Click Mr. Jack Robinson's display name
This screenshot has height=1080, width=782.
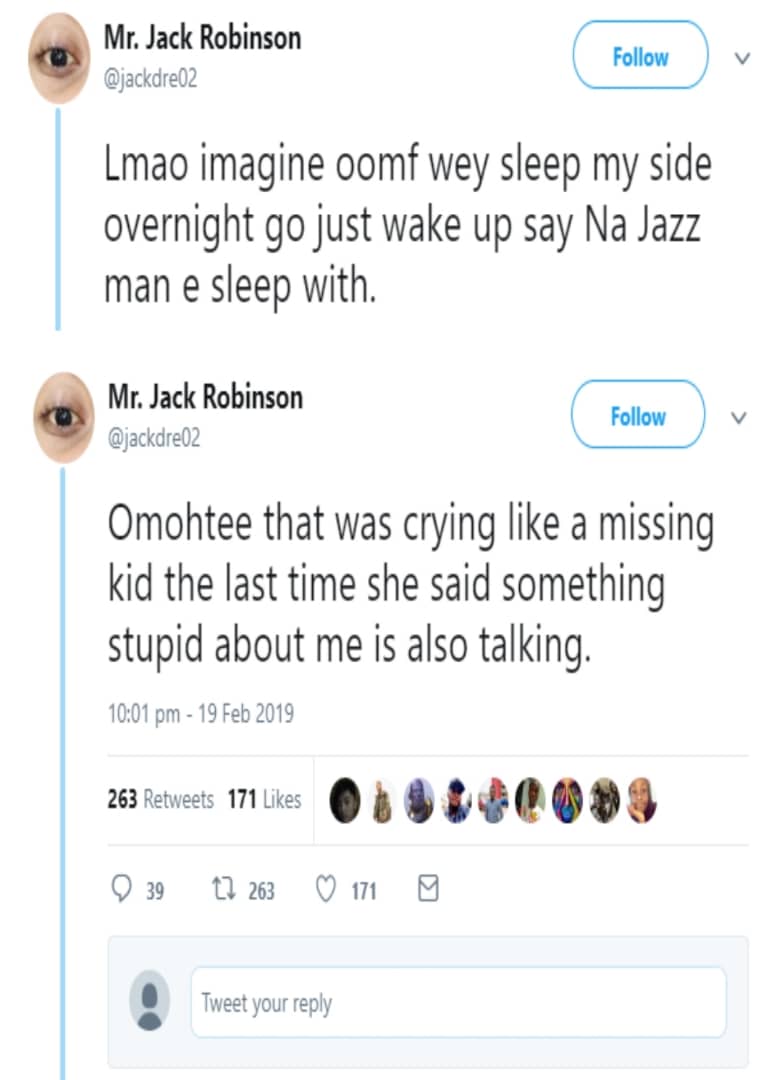click(204, 38)
